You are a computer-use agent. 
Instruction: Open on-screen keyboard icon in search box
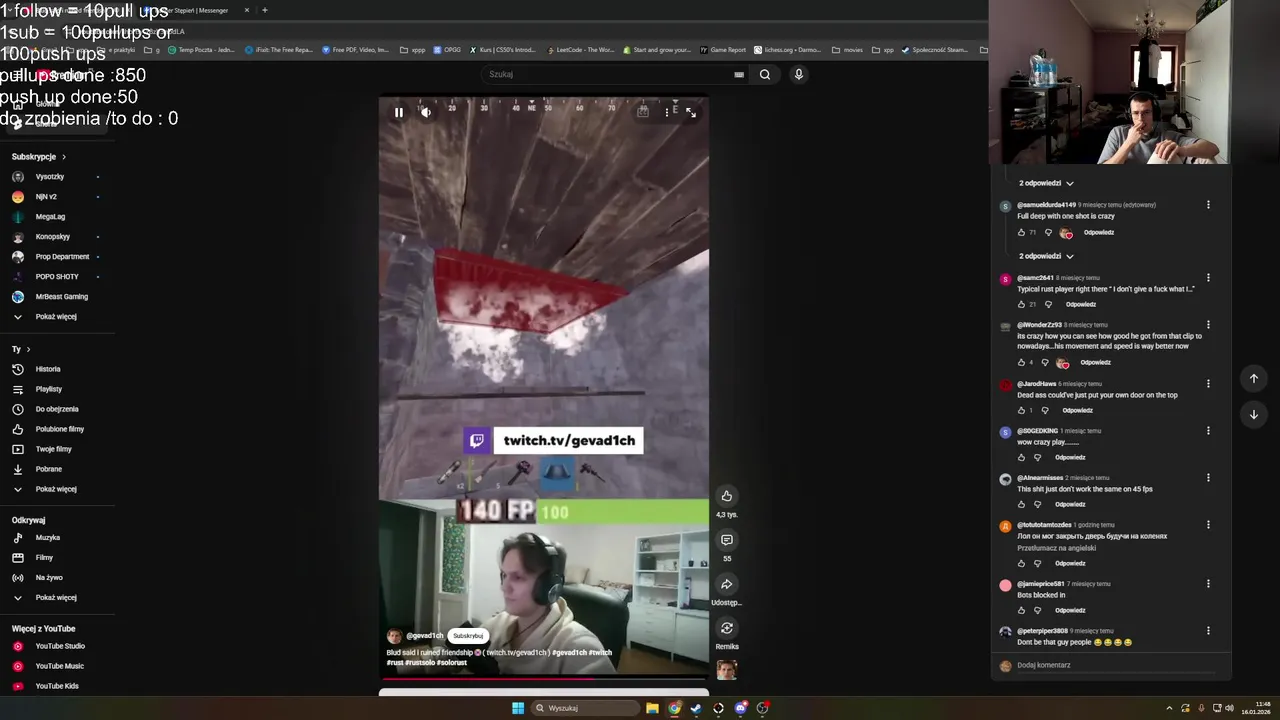pos(739,74)
